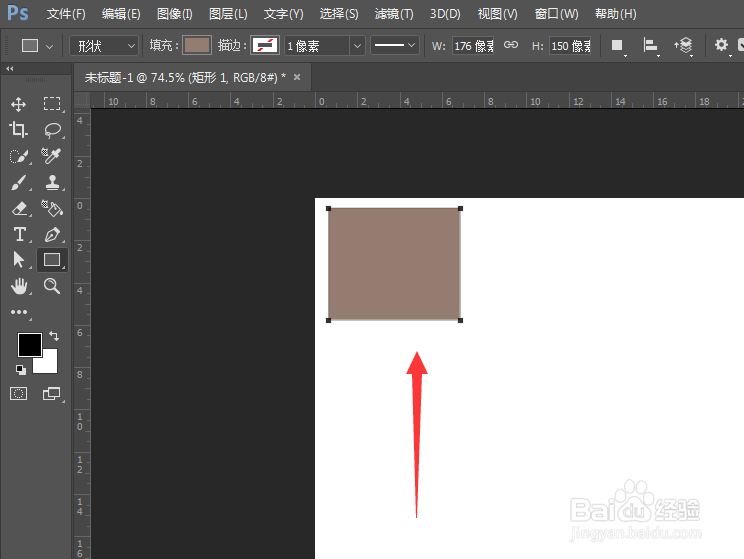Select the Pen tool
The height and width of the screenshot is (559, 744).
[52, 234]
